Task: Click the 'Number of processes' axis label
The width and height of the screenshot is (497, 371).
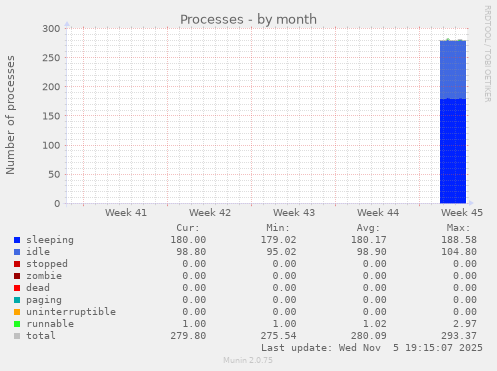Action: (10, 115)
